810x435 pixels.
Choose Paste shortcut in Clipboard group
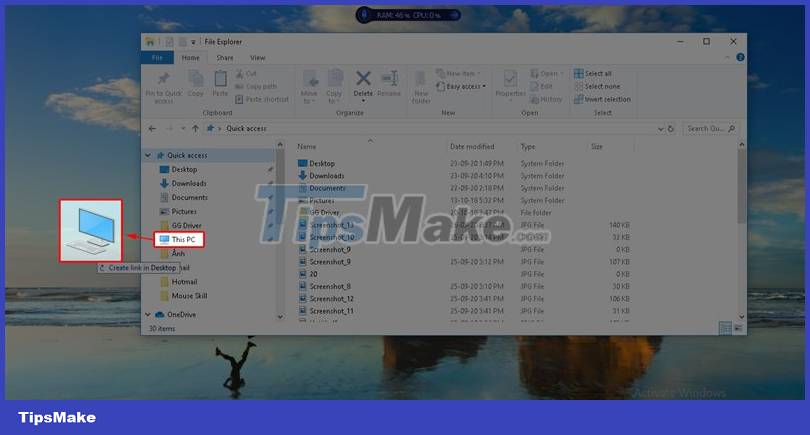262,99
